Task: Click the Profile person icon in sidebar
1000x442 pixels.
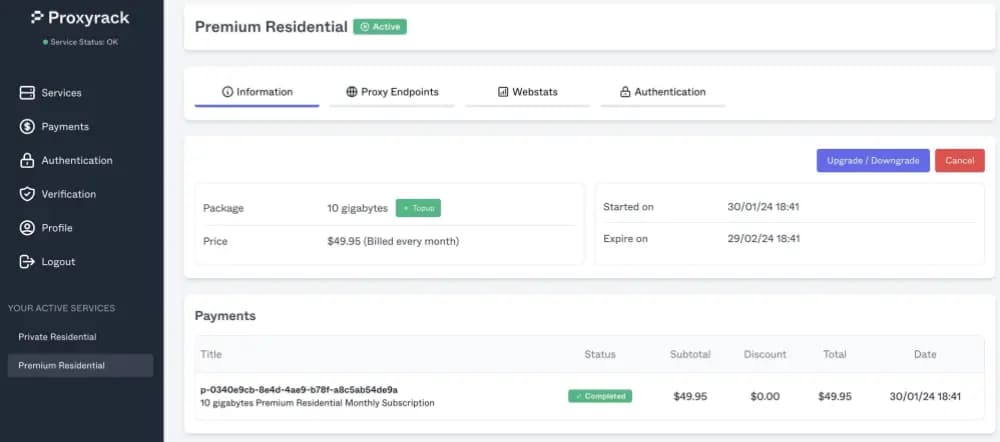Action: 27,228
